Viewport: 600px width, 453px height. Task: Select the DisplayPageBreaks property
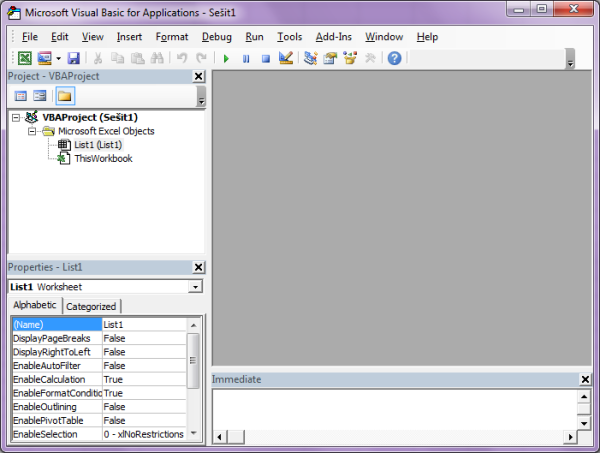pyautogui.click(x=57, y=338)
